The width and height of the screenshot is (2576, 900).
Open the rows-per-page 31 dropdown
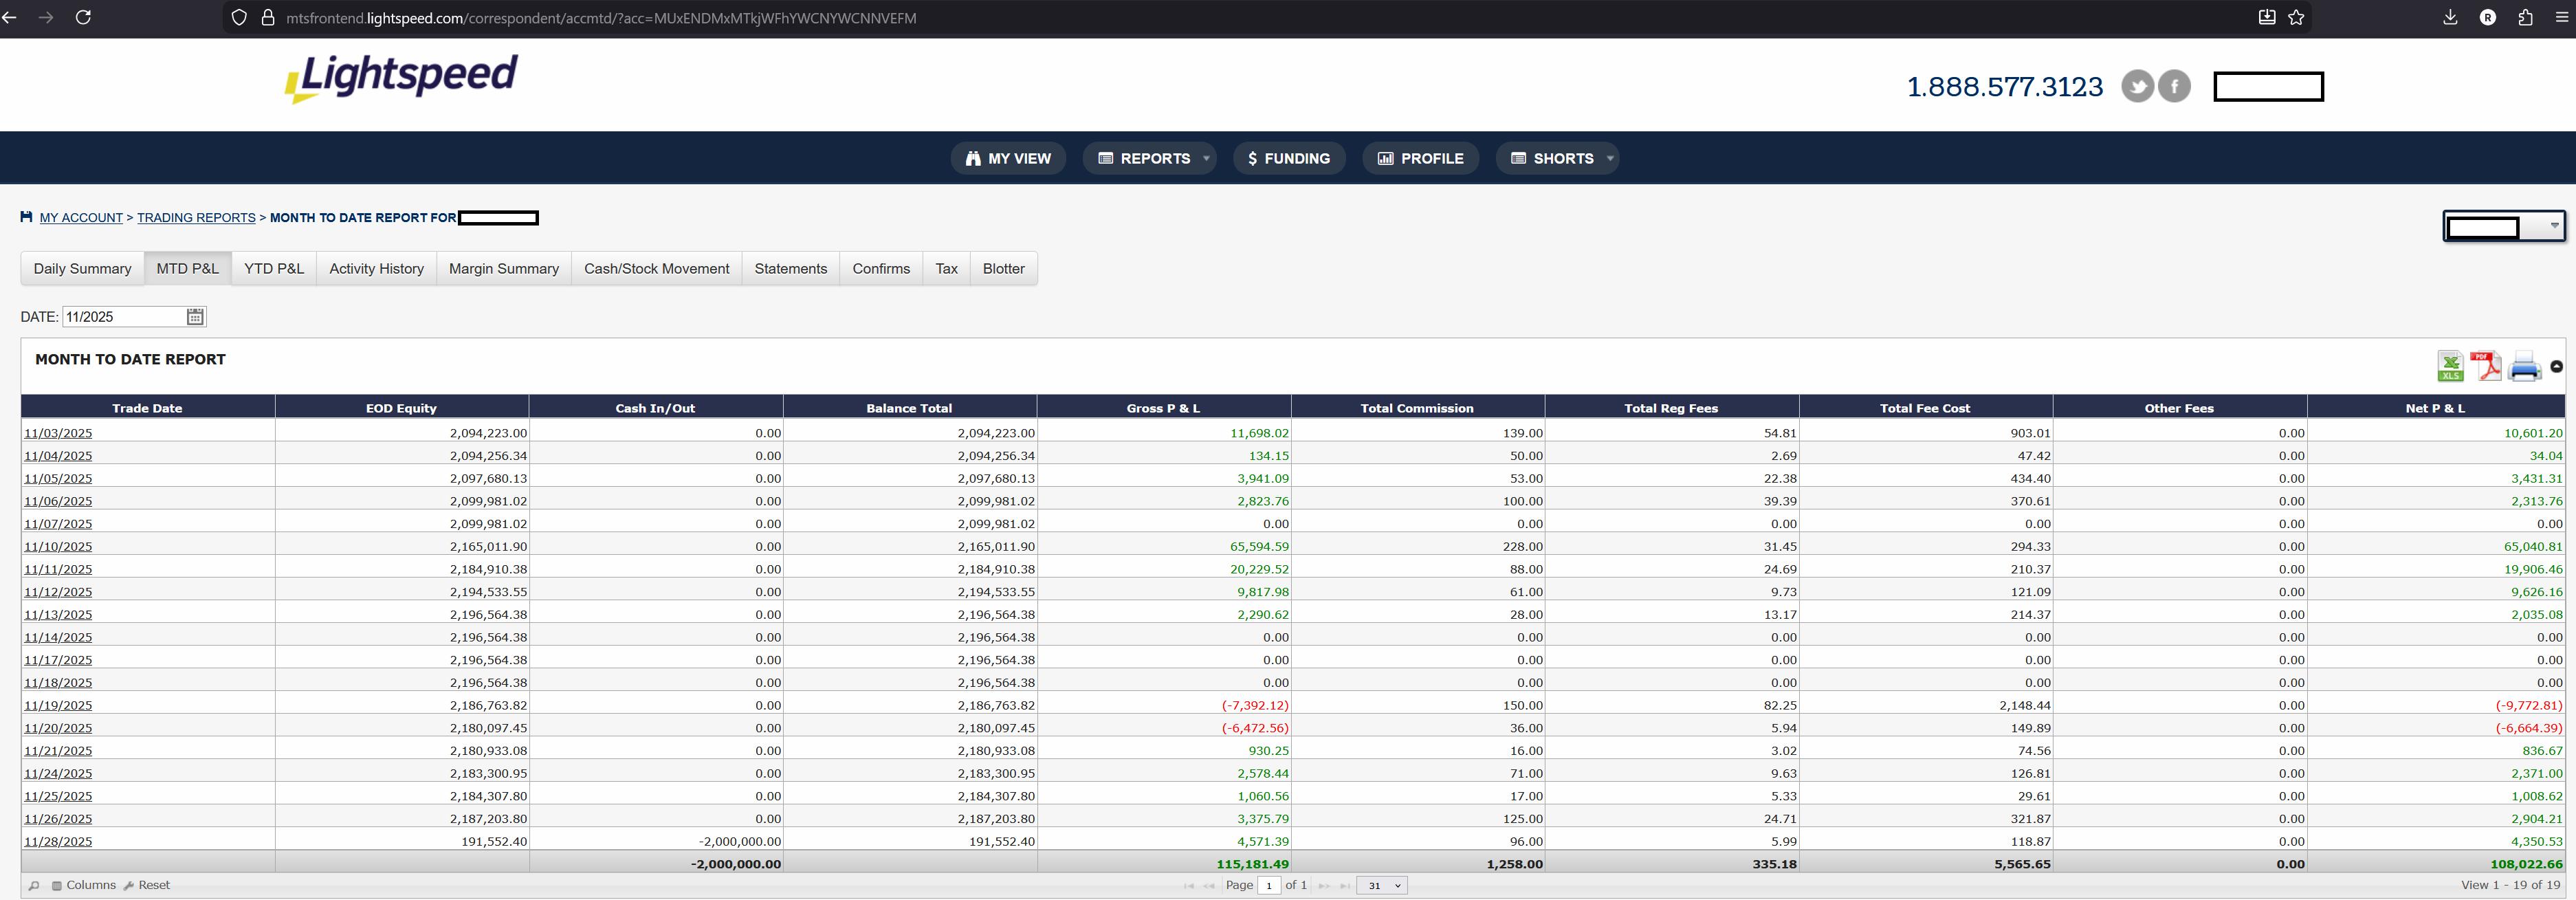1382,886
